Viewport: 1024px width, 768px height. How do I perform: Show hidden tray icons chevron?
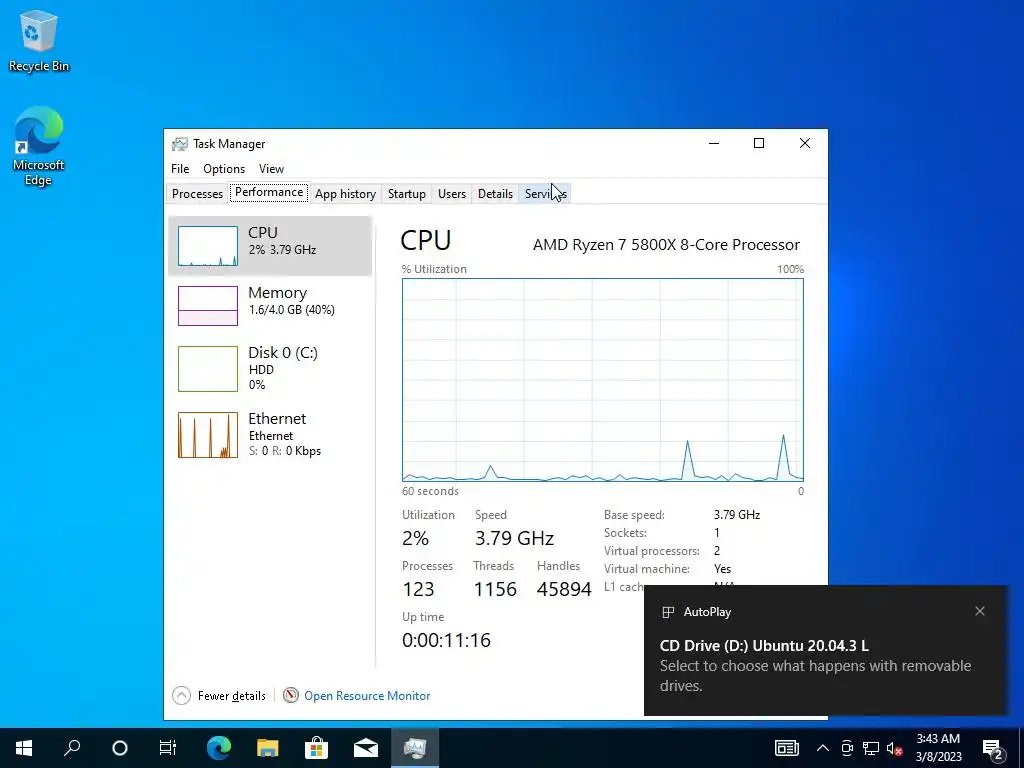pyautogui.click(x=823, y=748)
